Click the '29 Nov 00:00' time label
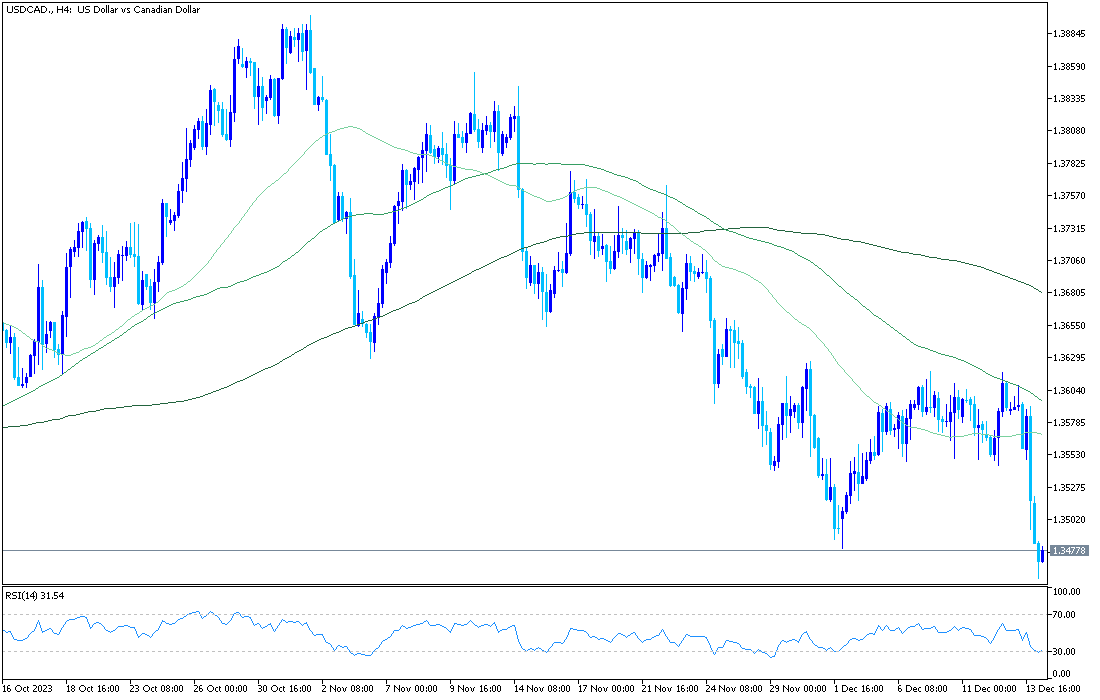Image resolution: width=1100 pixels, height=700 pixels. click(798, 689)
